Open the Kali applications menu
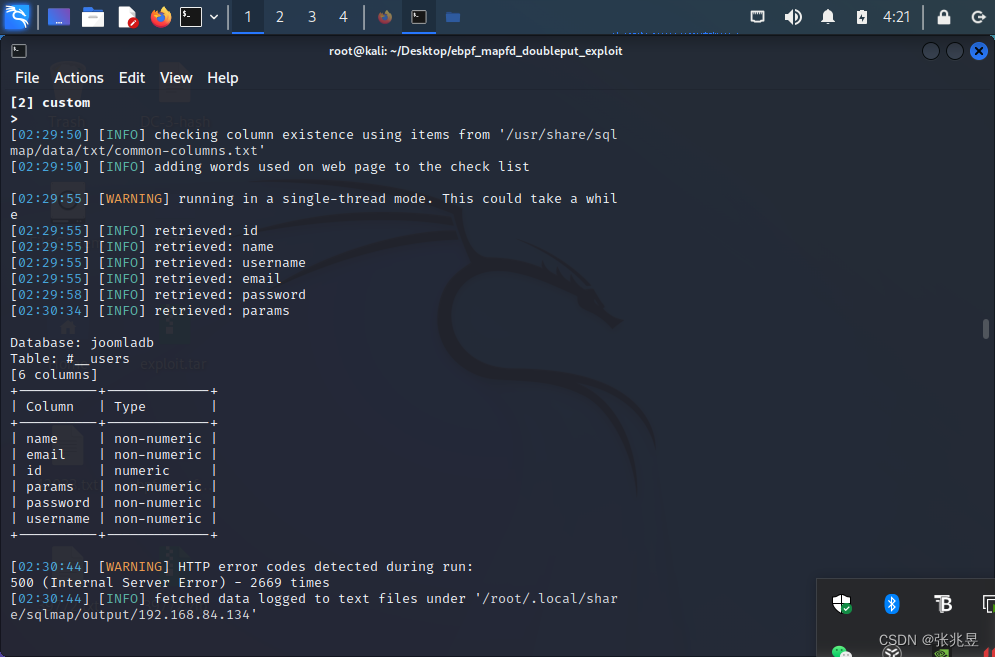995x657 pixels. [16, 16]
